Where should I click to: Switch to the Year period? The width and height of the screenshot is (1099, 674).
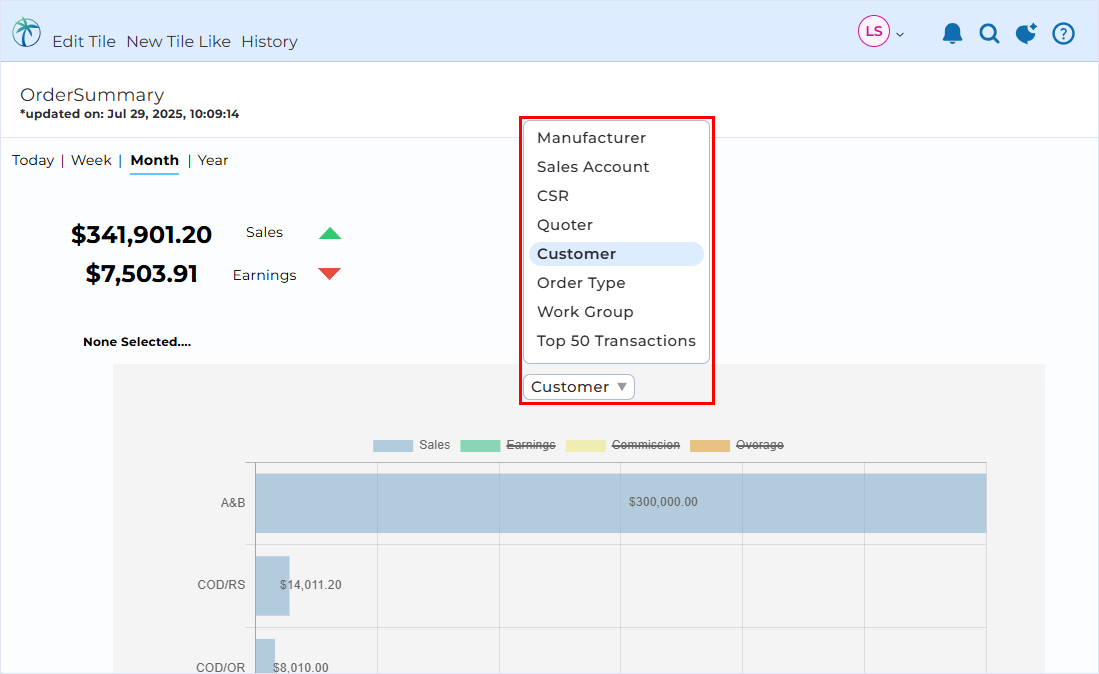coord(212,160)
